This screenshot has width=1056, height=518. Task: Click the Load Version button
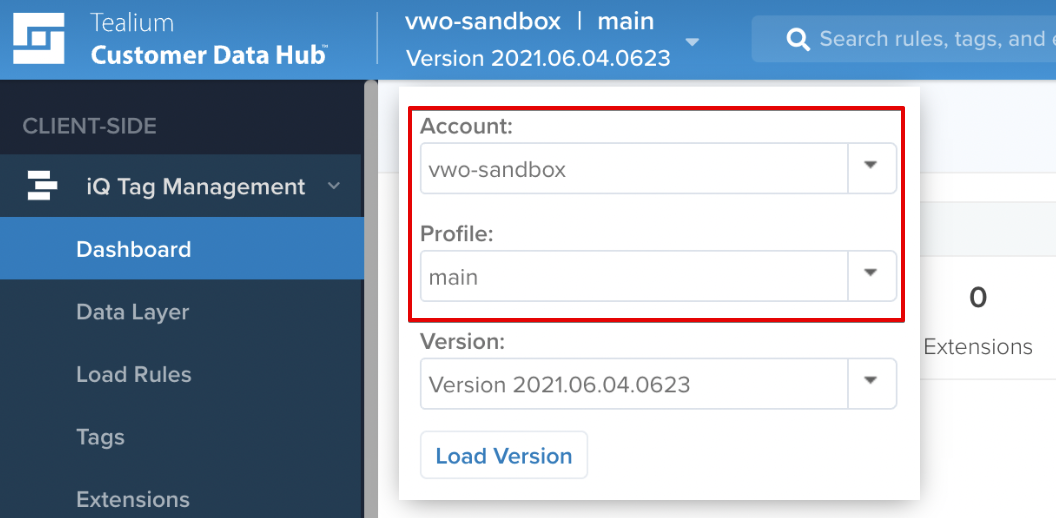pyautogui.click(x=504, y=455)
